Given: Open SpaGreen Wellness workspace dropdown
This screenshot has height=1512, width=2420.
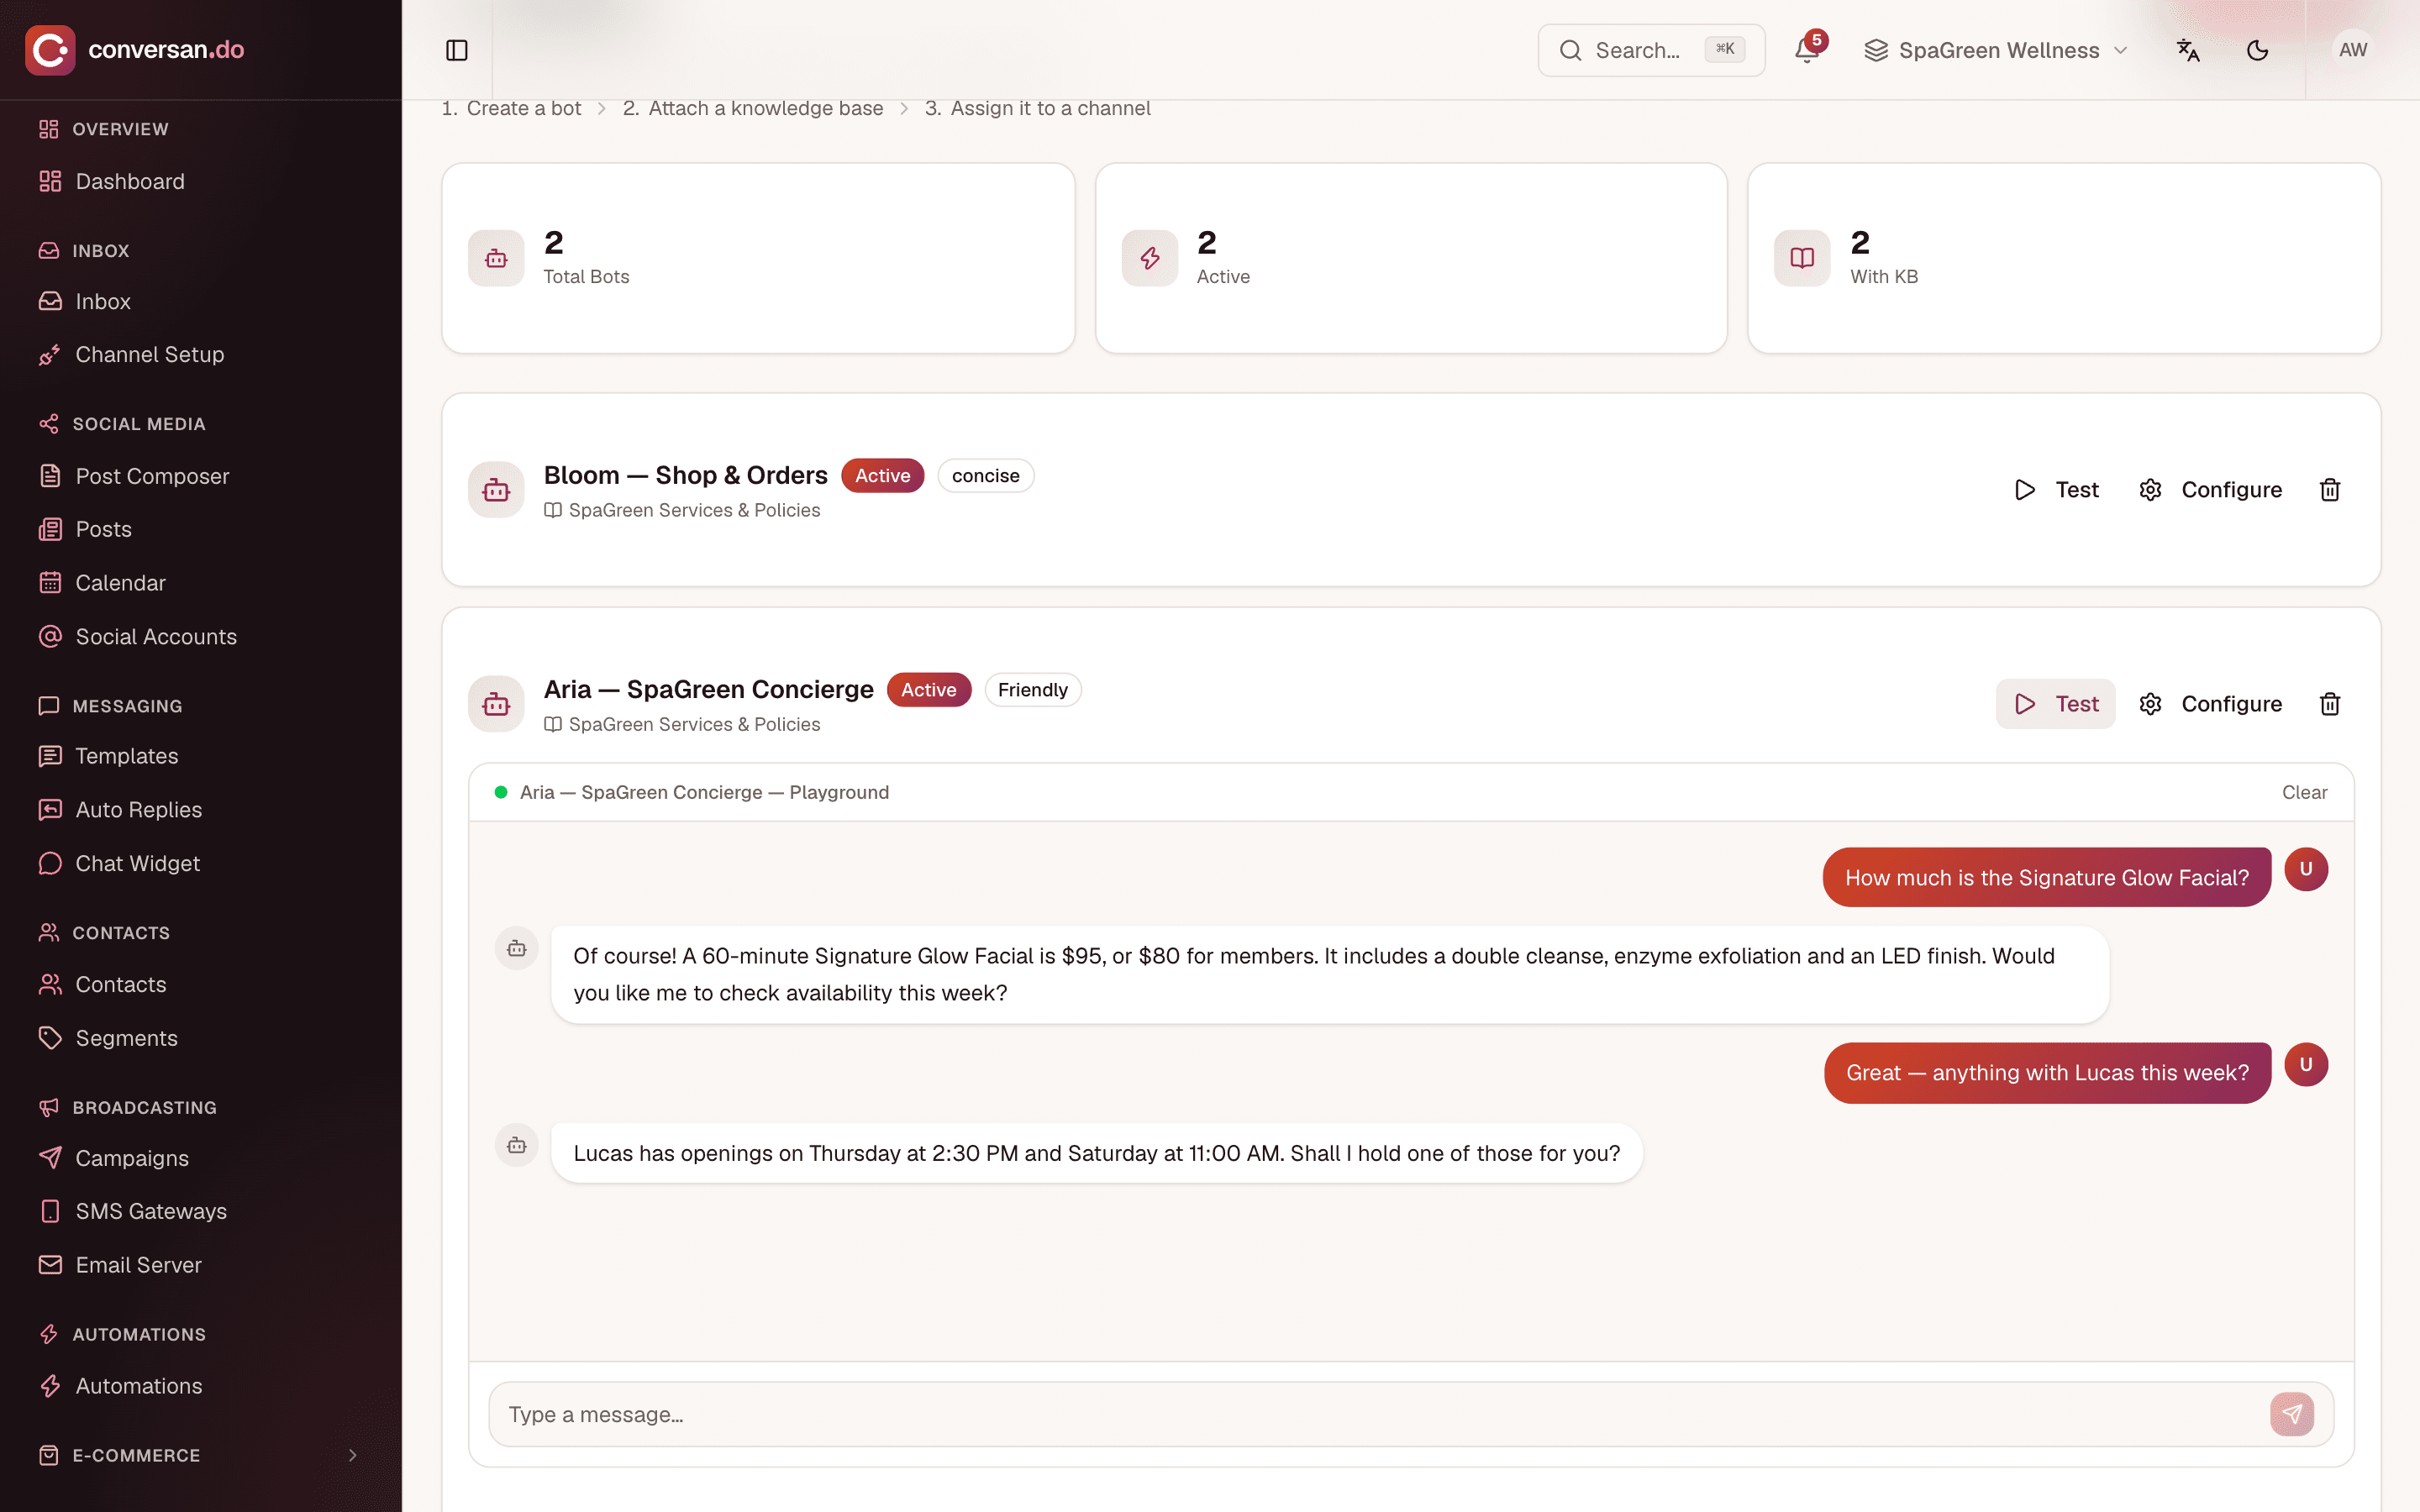Looking at the screenshot, I should [1996, 50].
